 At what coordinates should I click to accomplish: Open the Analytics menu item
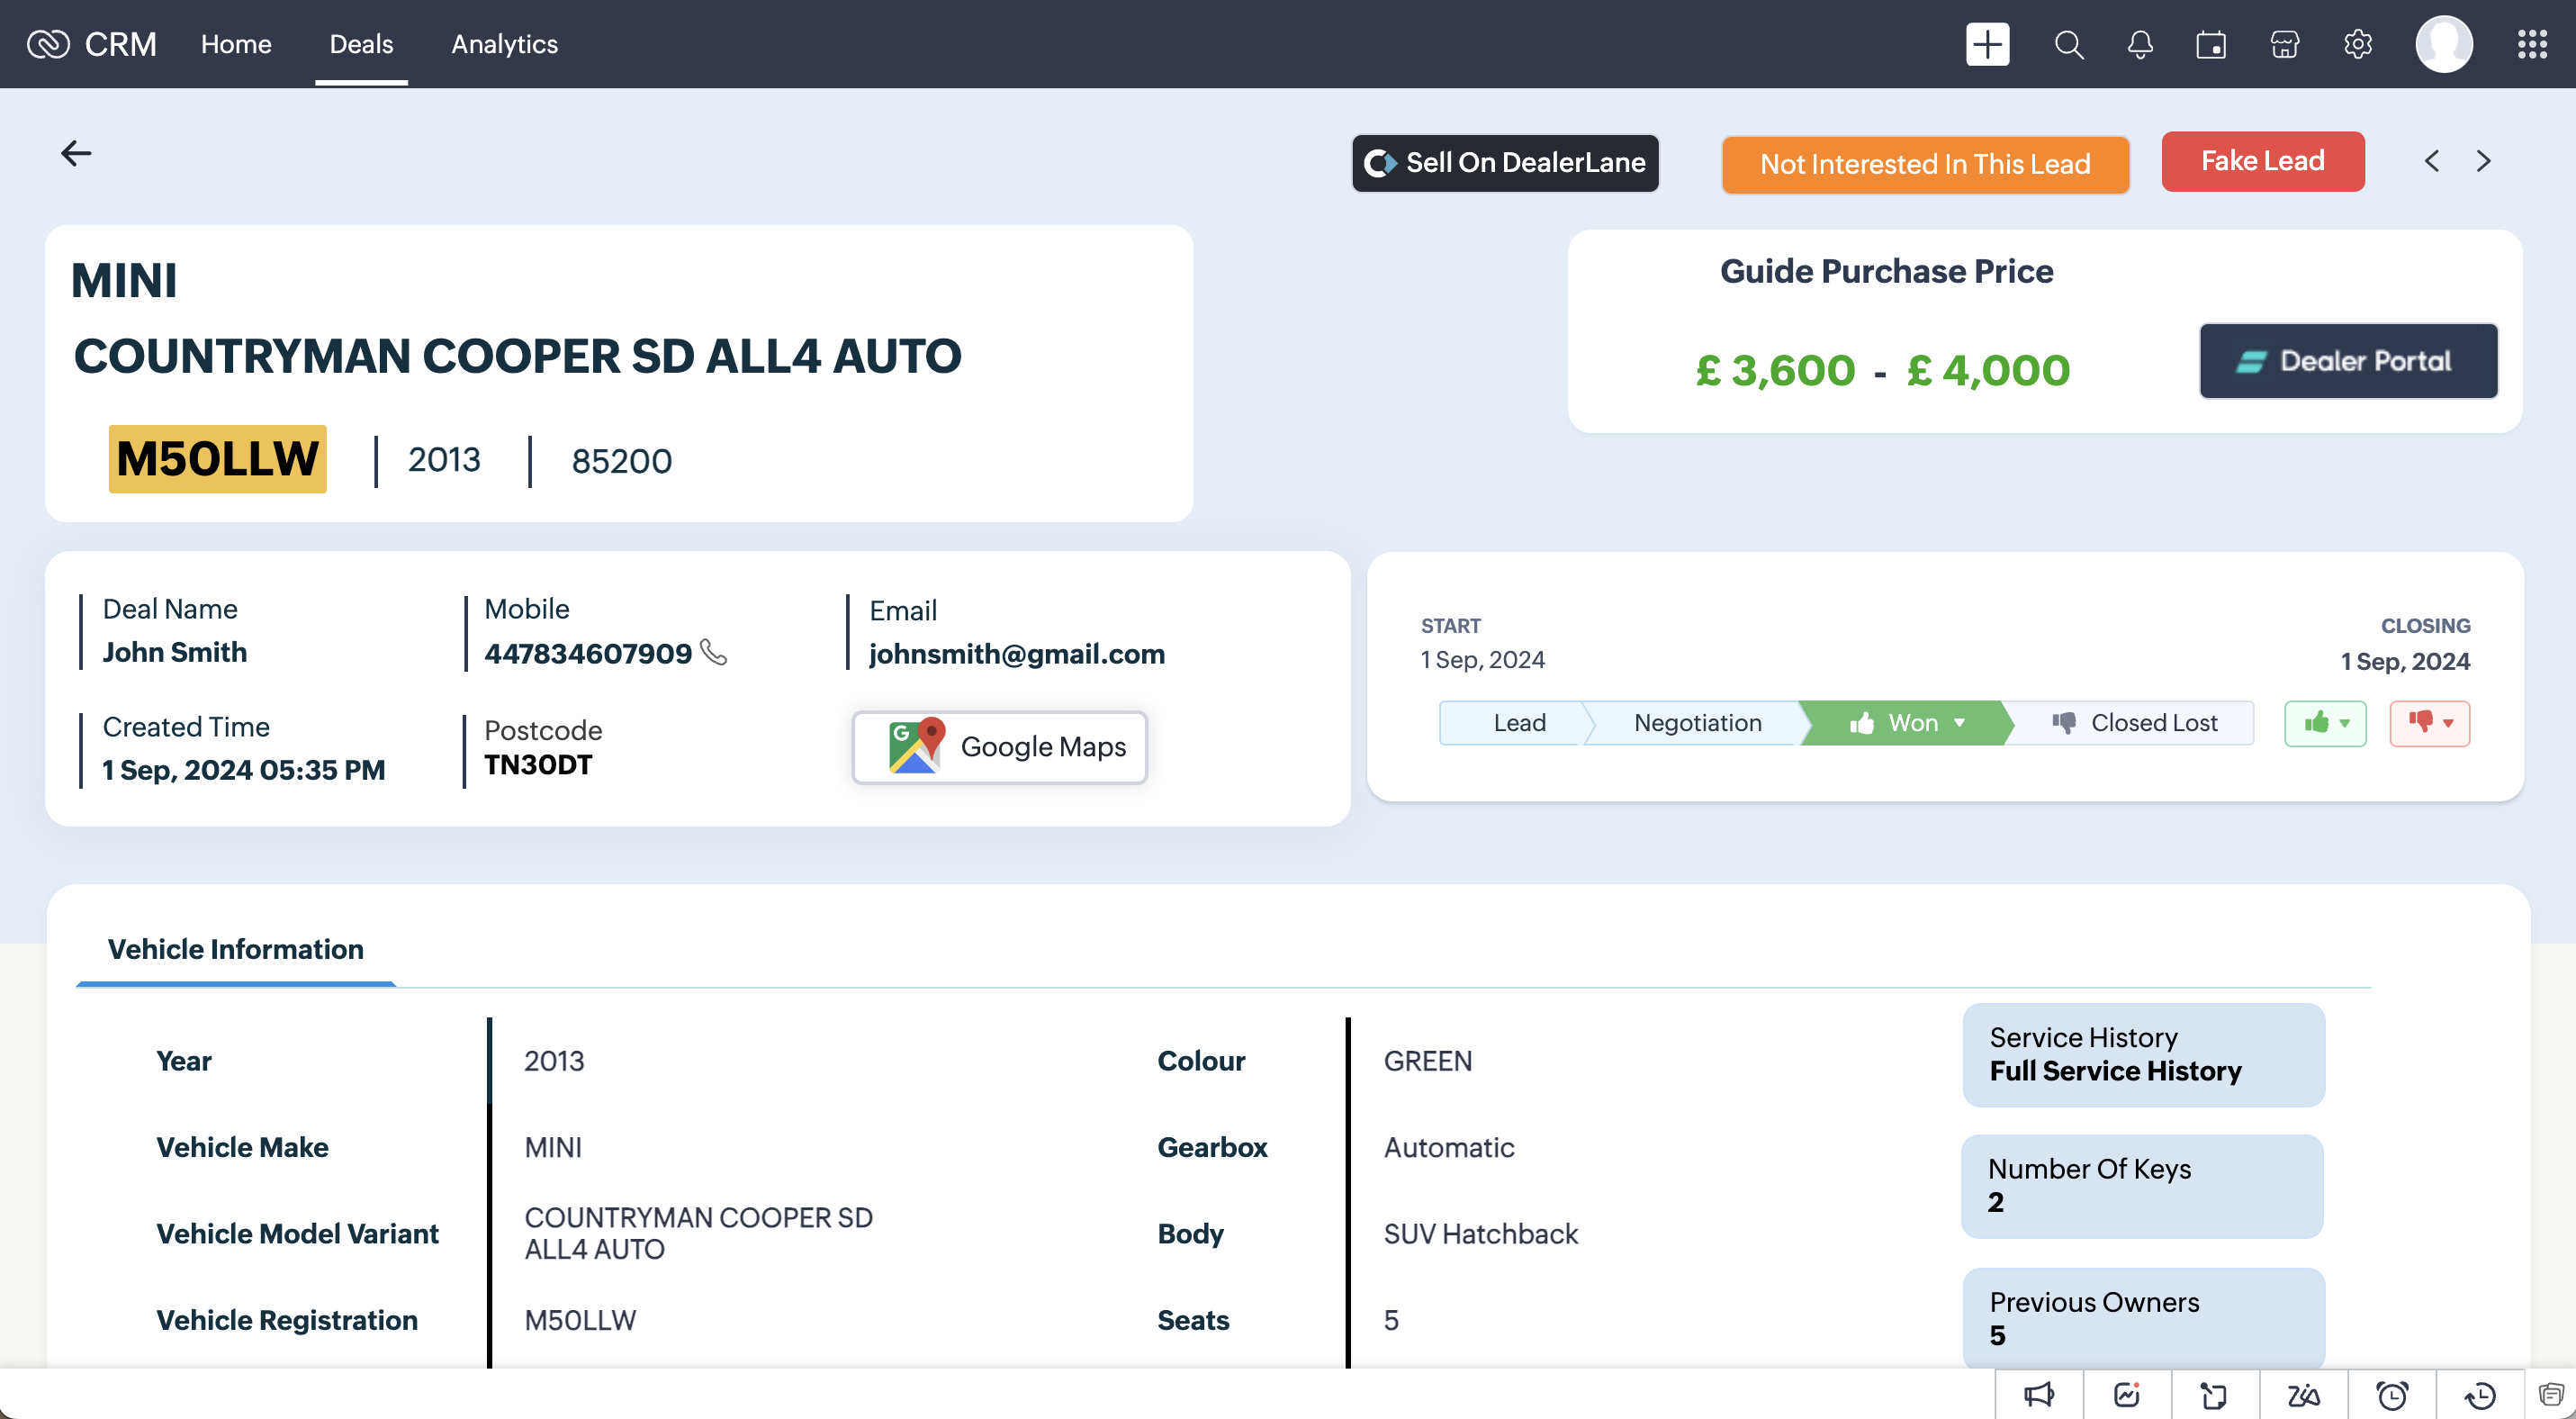(x=504, y=44)
